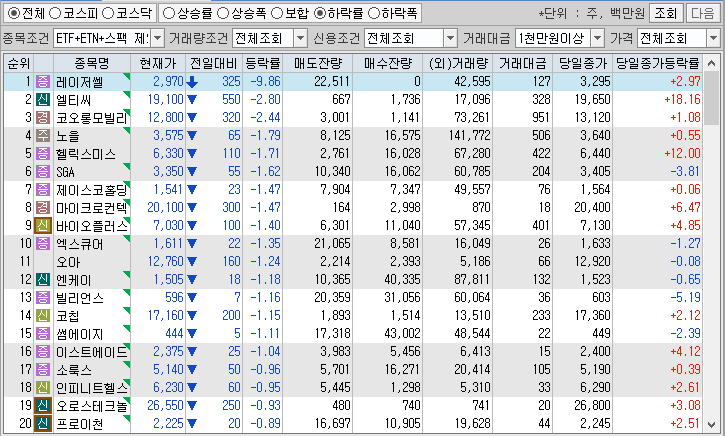Click the green corner marker on 노을 row
The image size is (725, 436).
(x=127, y=131)
